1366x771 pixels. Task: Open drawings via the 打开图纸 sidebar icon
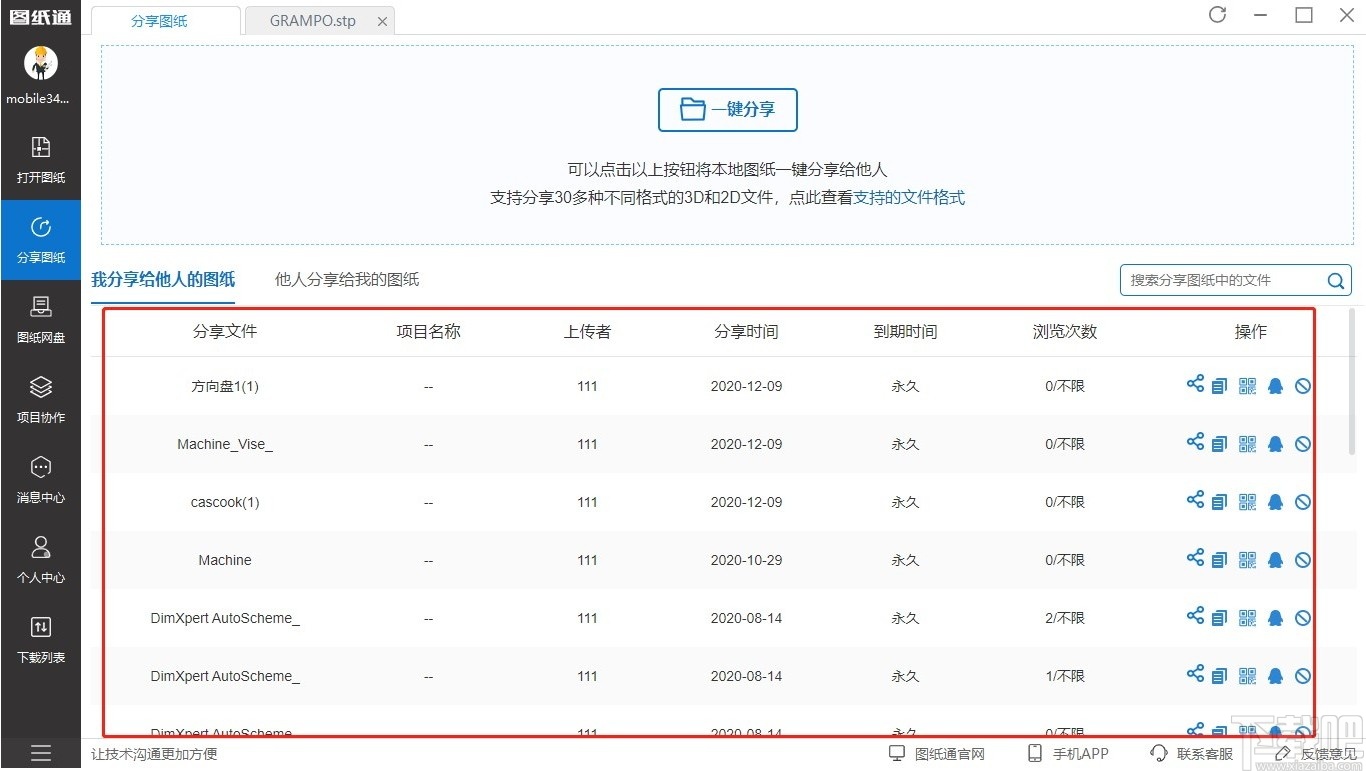click(41, 160)
